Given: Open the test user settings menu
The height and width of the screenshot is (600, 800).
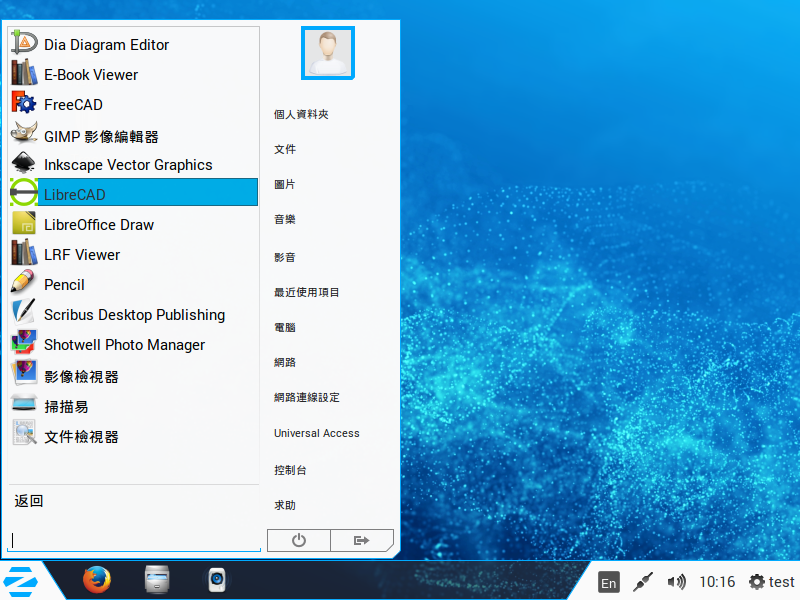Looking at the screenshot, I should [771, 582].
